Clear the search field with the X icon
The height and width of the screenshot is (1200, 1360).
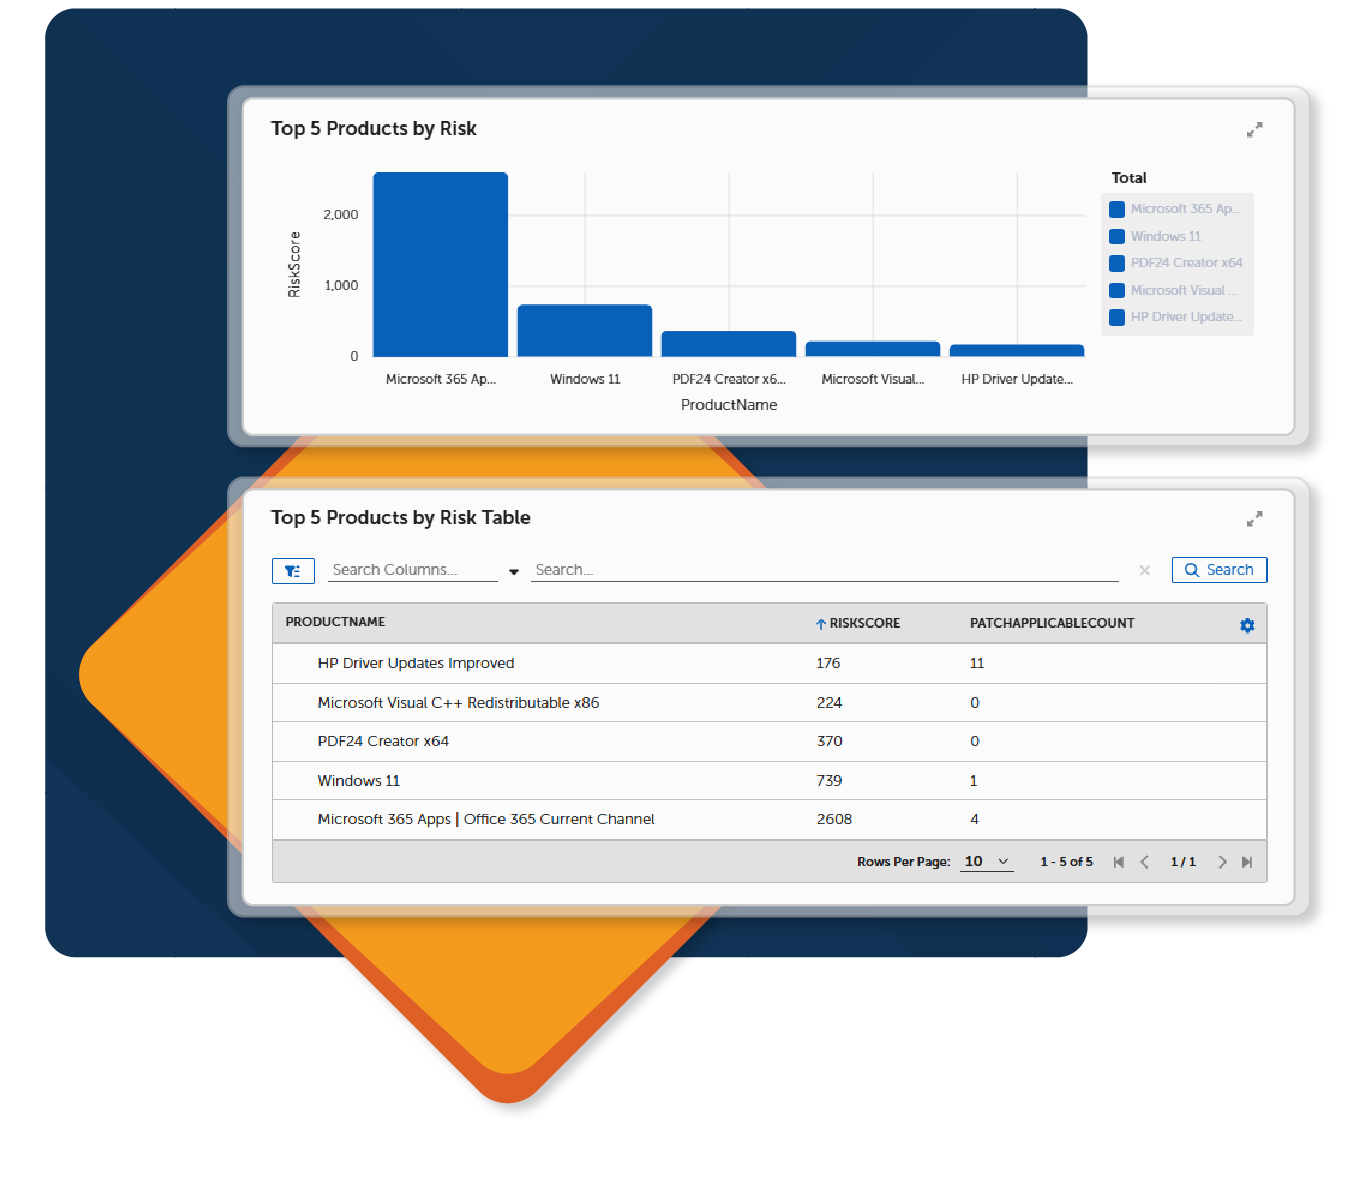pyautogui.click(x=1145, y=570)
